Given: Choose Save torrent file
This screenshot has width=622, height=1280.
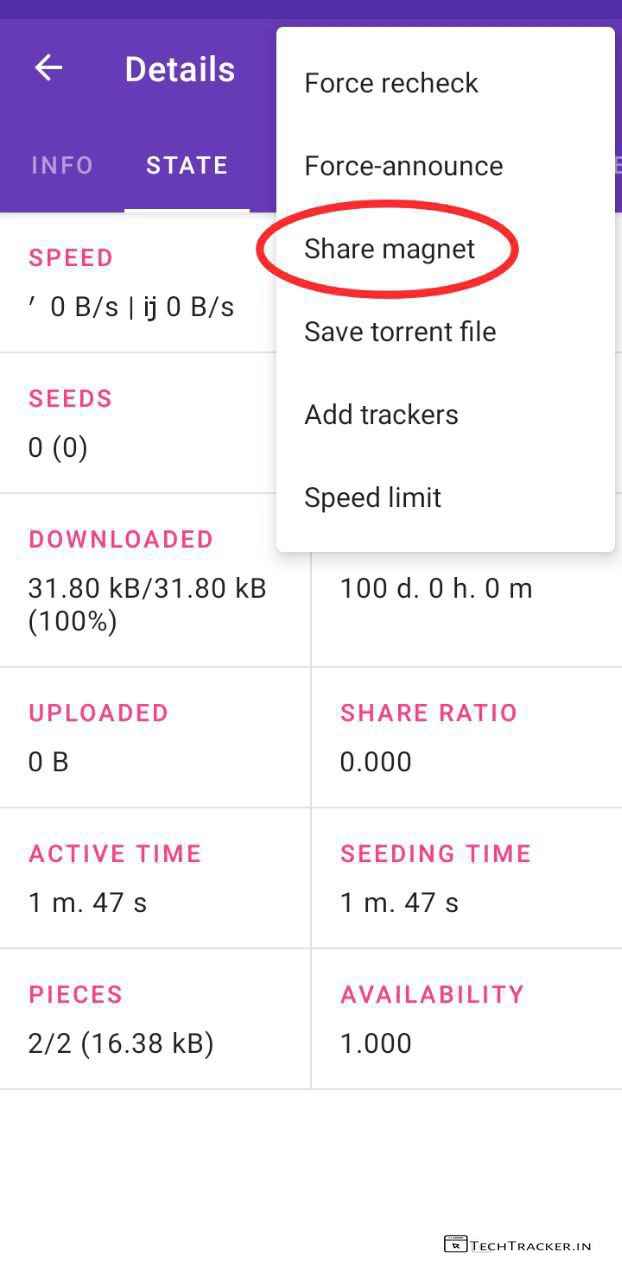Looking at the screenshot, I should tap(400, 332).
